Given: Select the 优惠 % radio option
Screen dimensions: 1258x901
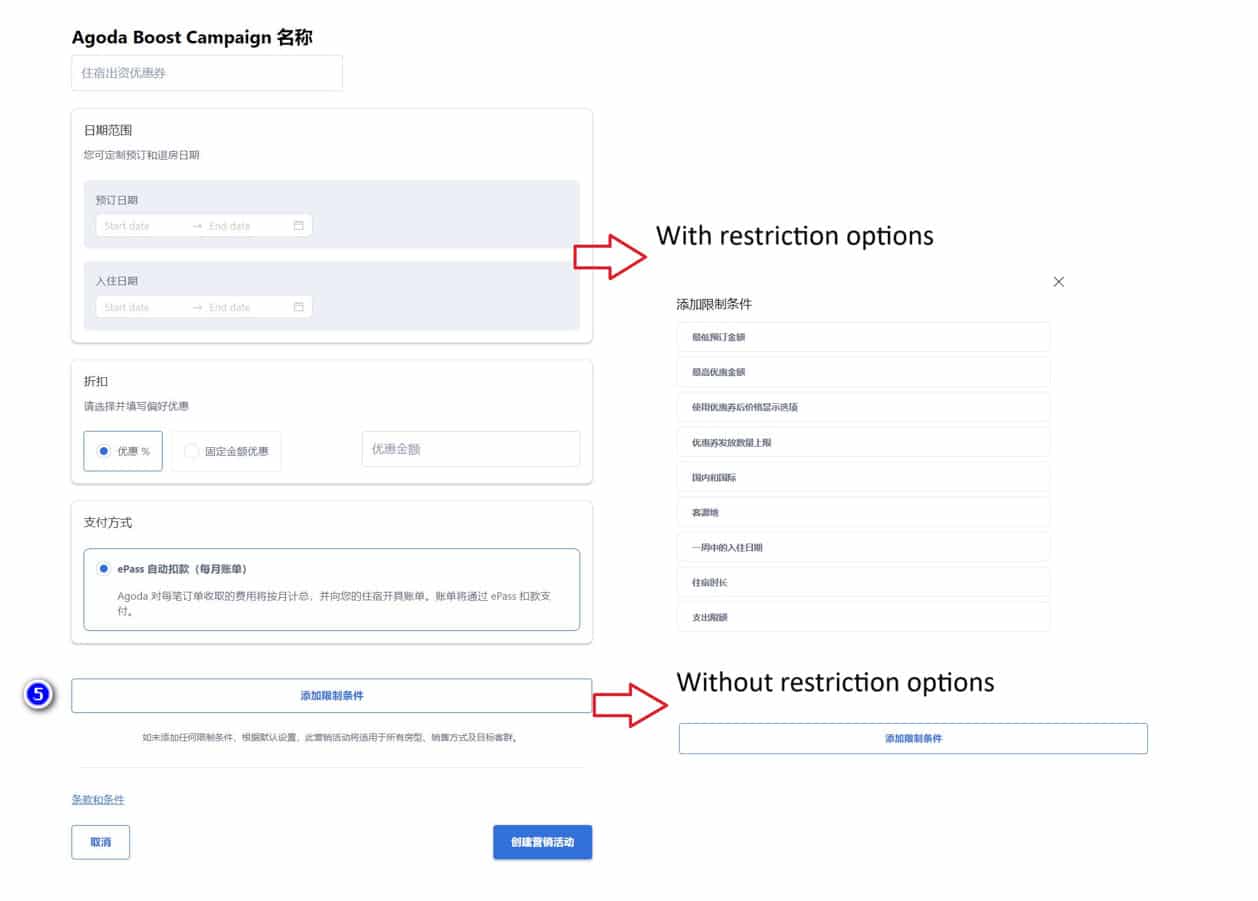Looking at the screenshot, I should pyautogui.click(x=123, y=451).
